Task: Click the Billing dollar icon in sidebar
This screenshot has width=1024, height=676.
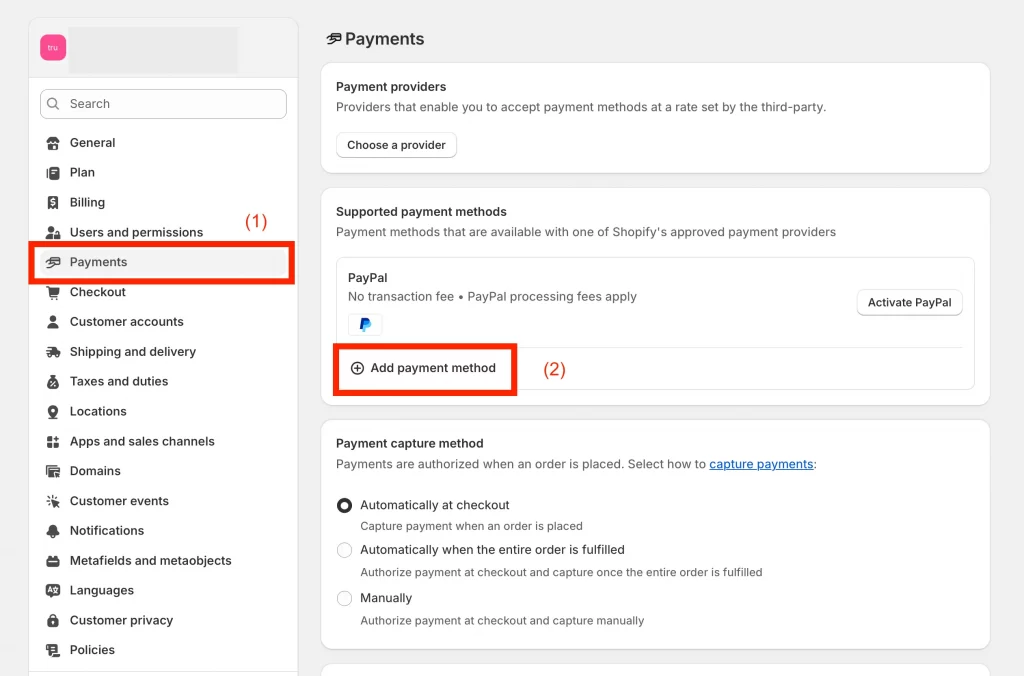Action: [x=53, y=202]
